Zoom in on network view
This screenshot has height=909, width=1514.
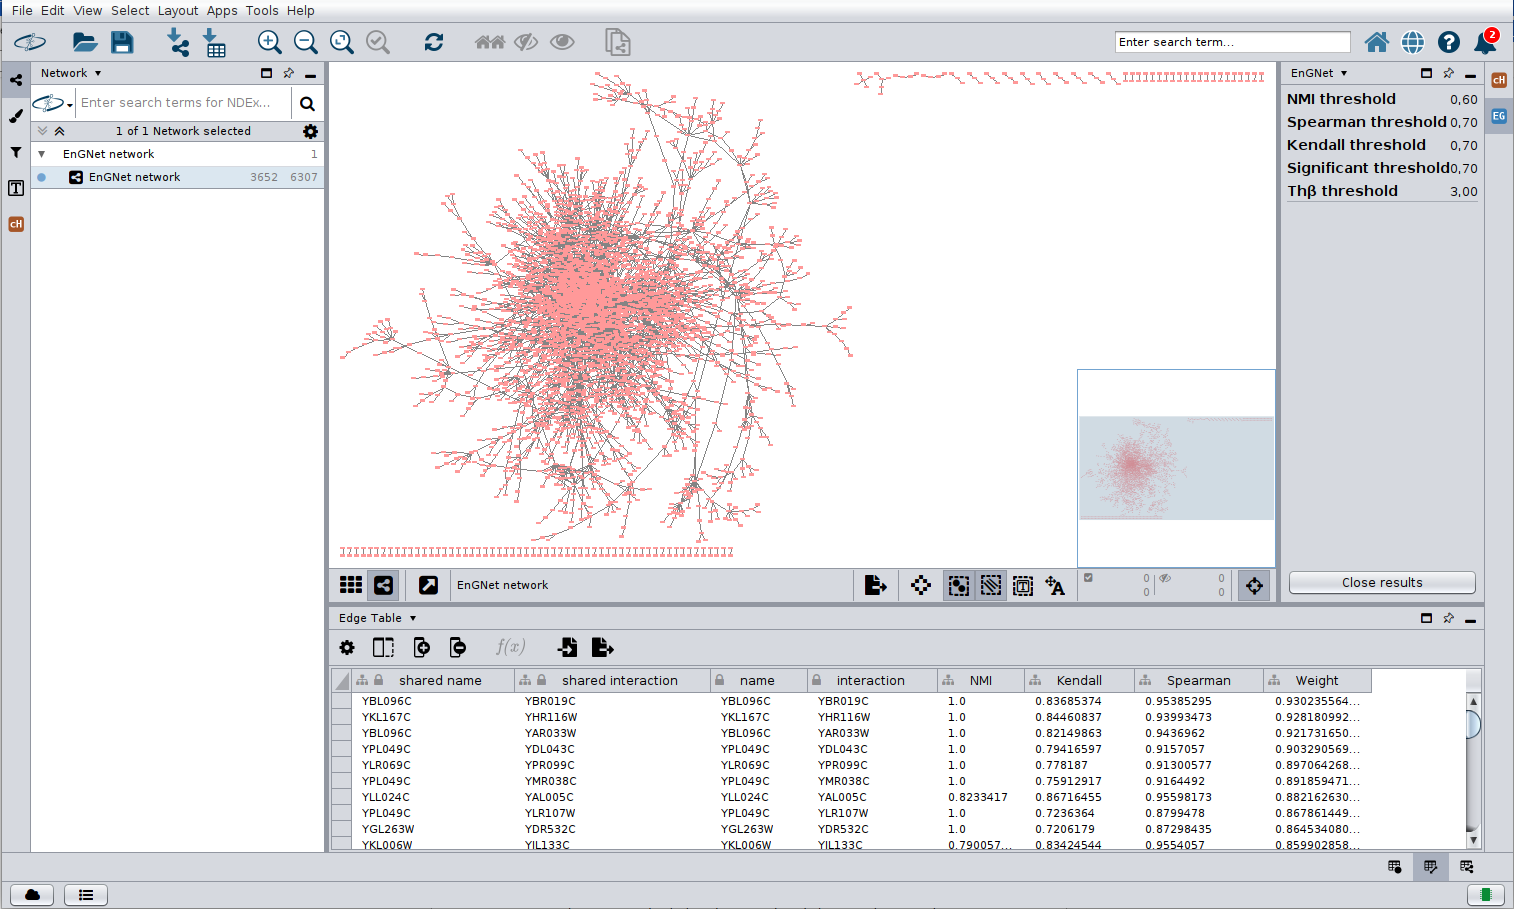click(x=269, y=42)
